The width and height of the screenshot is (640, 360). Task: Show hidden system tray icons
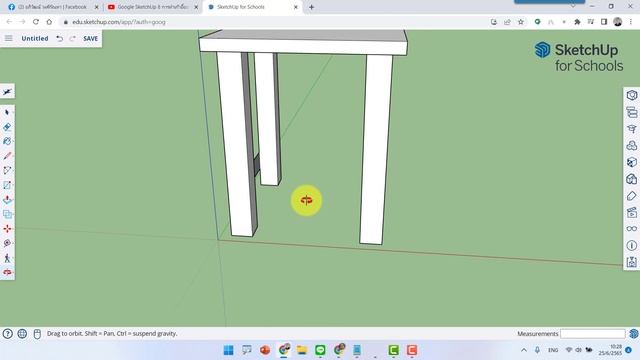[524, 350]
